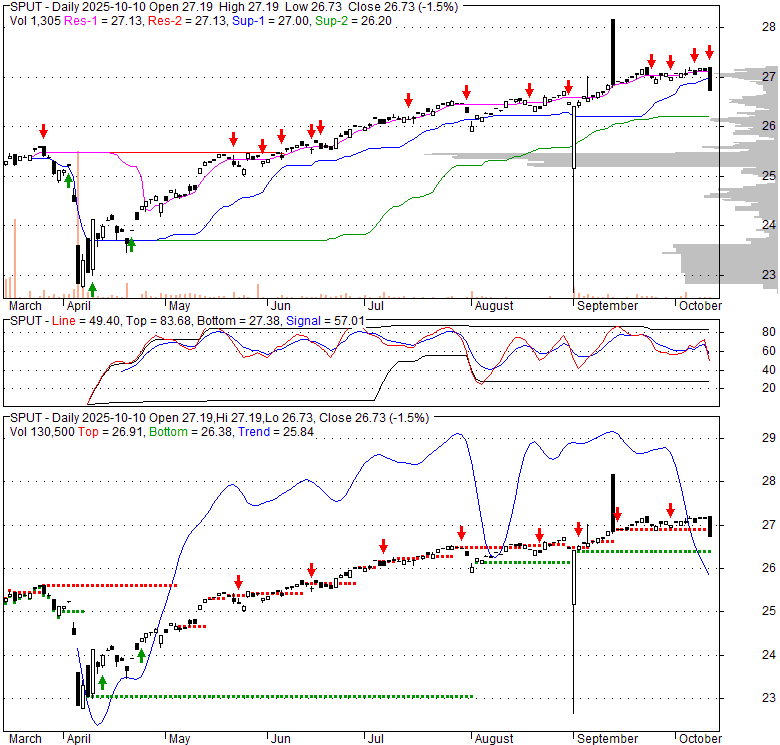Click the 28 price label on top chart axis
Viewport: 780px width, 745px height.
[x=769, y=27]
